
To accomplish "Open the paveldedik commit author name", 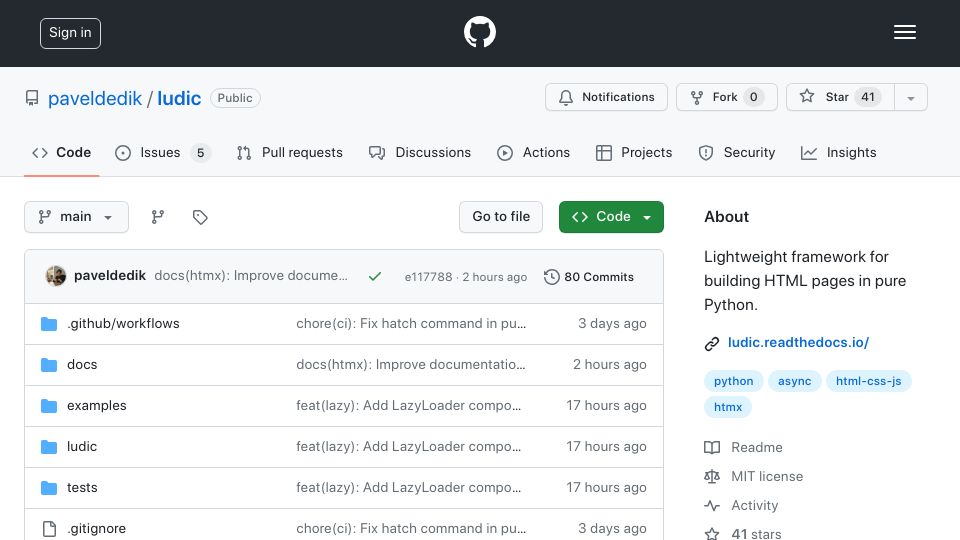I will (x=110, y=276).
